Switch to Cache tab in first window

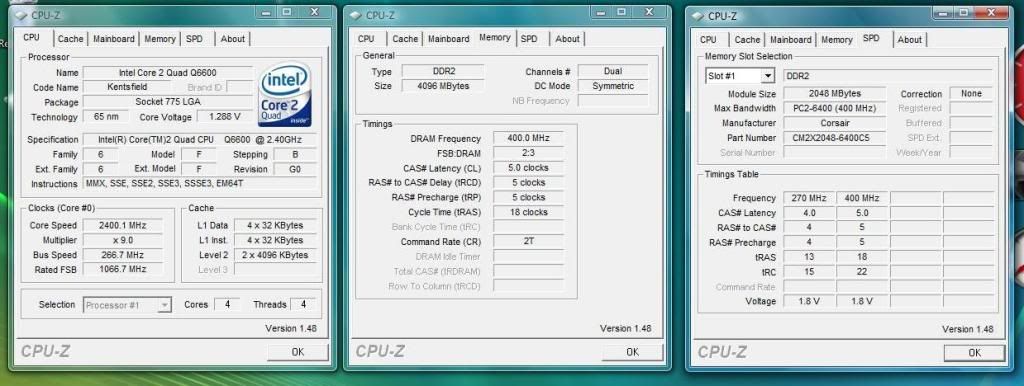click(71, 39)
